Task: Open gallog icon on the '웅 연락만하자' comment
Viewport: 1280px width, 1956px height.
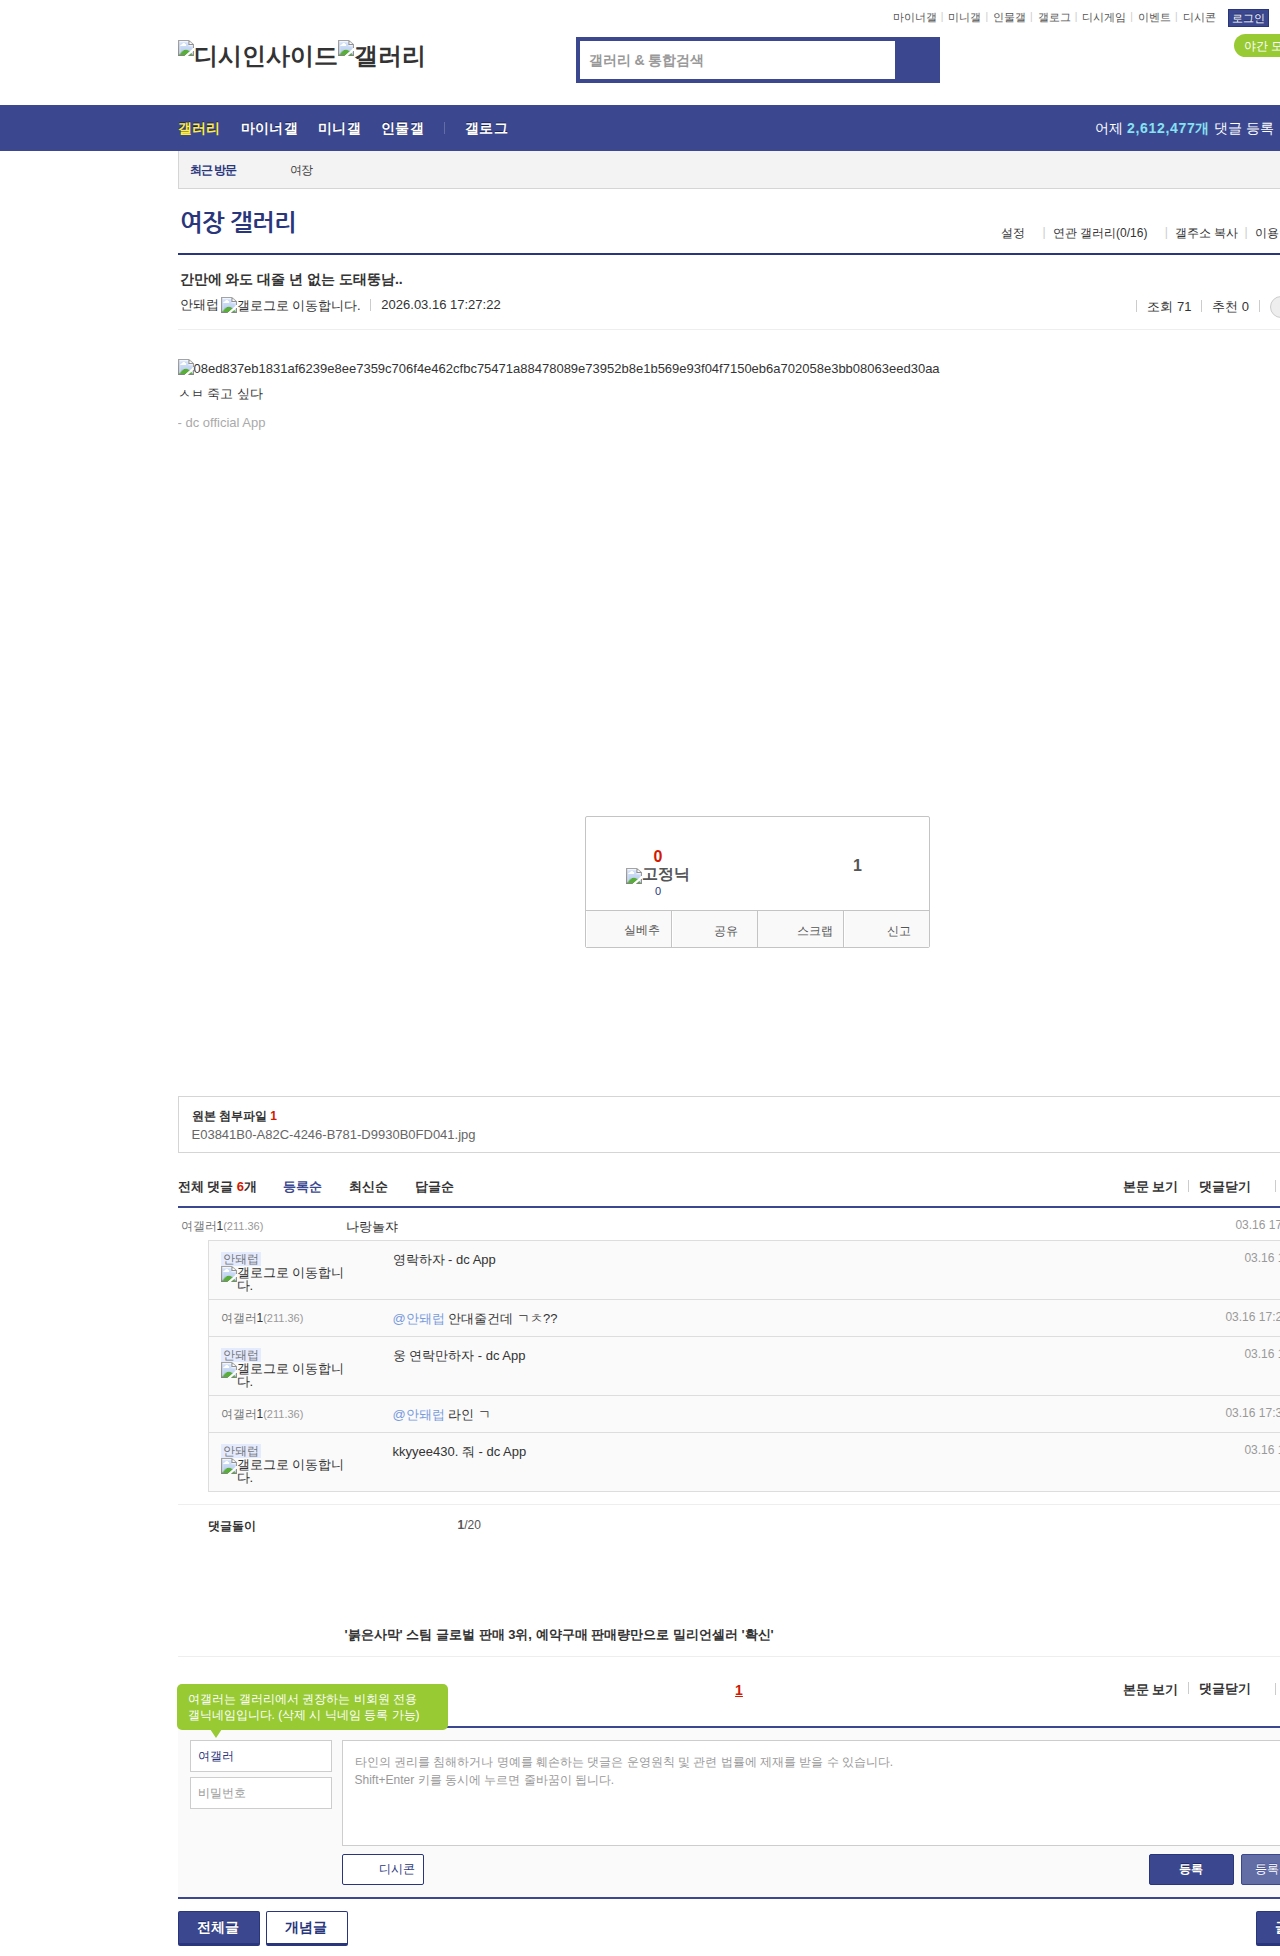Action: point(282,1374)
